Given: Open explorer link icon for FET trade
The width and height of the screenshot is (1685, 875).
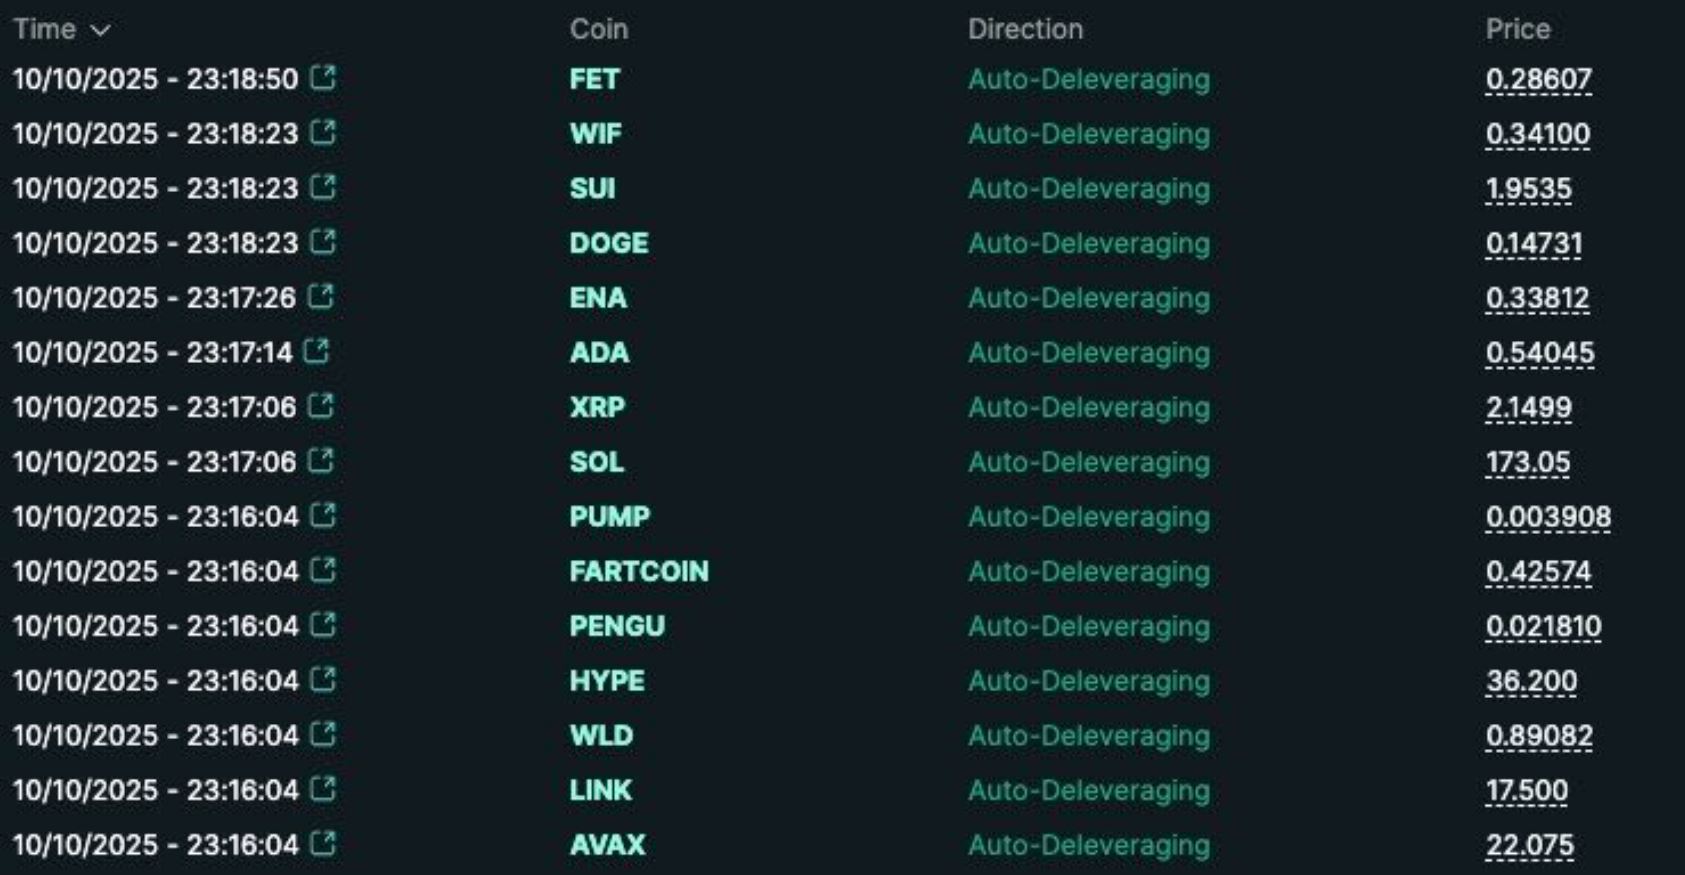Looking at the screenshot, I should click(x=323, y=78).
